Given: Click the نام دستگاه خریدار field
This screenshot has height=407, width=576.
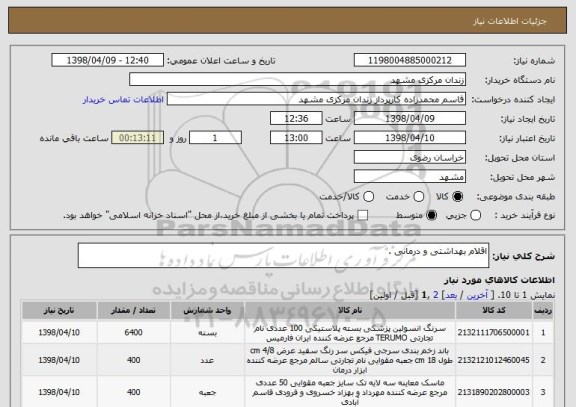Looking at the screenshot, I should tap(297, 80).
